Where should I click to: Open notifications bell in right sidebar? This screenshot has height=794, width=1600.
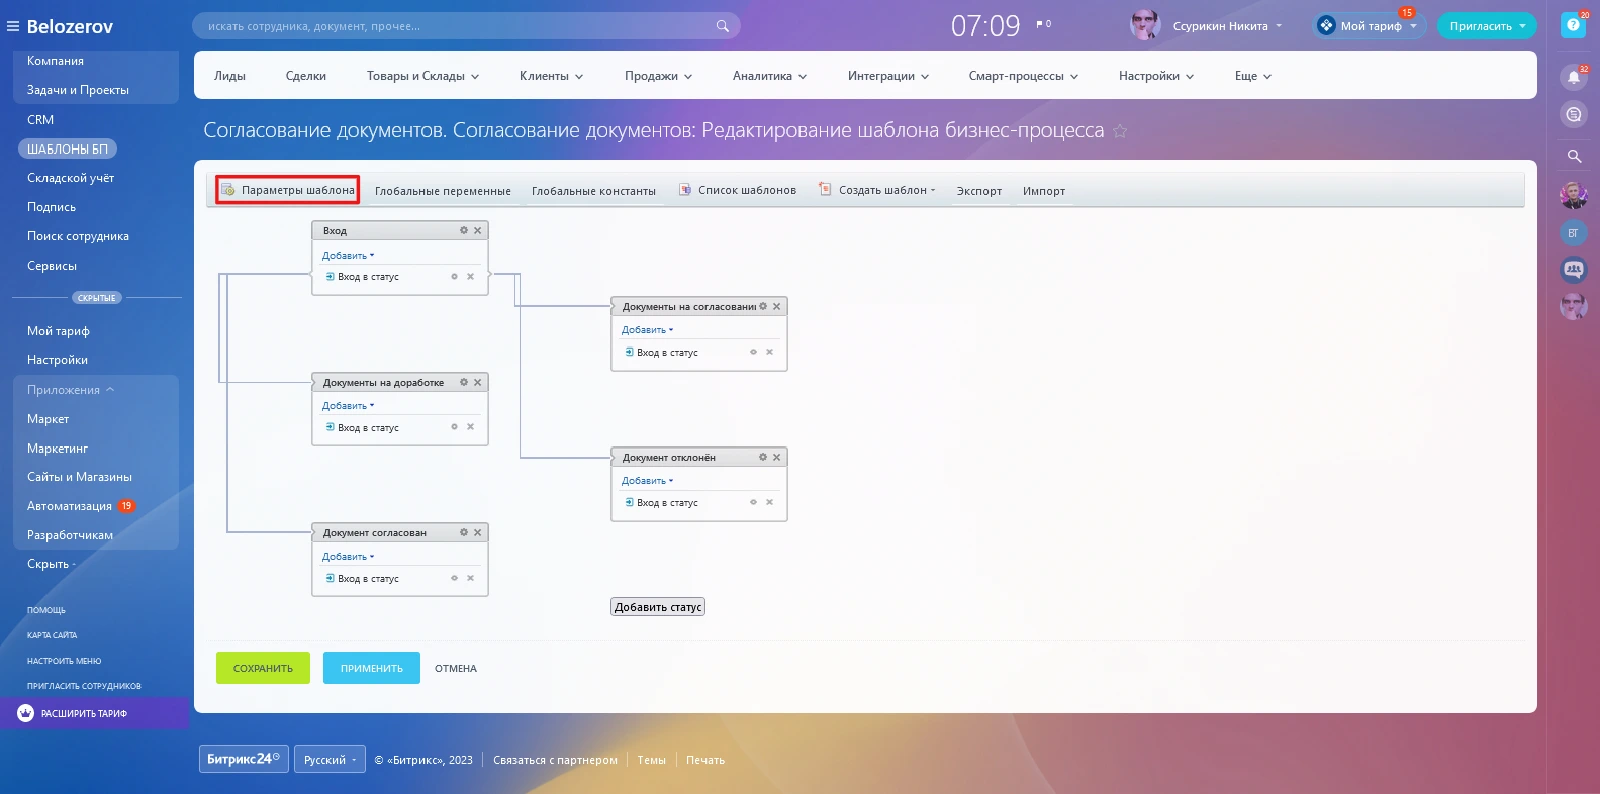click(1573, 78)
